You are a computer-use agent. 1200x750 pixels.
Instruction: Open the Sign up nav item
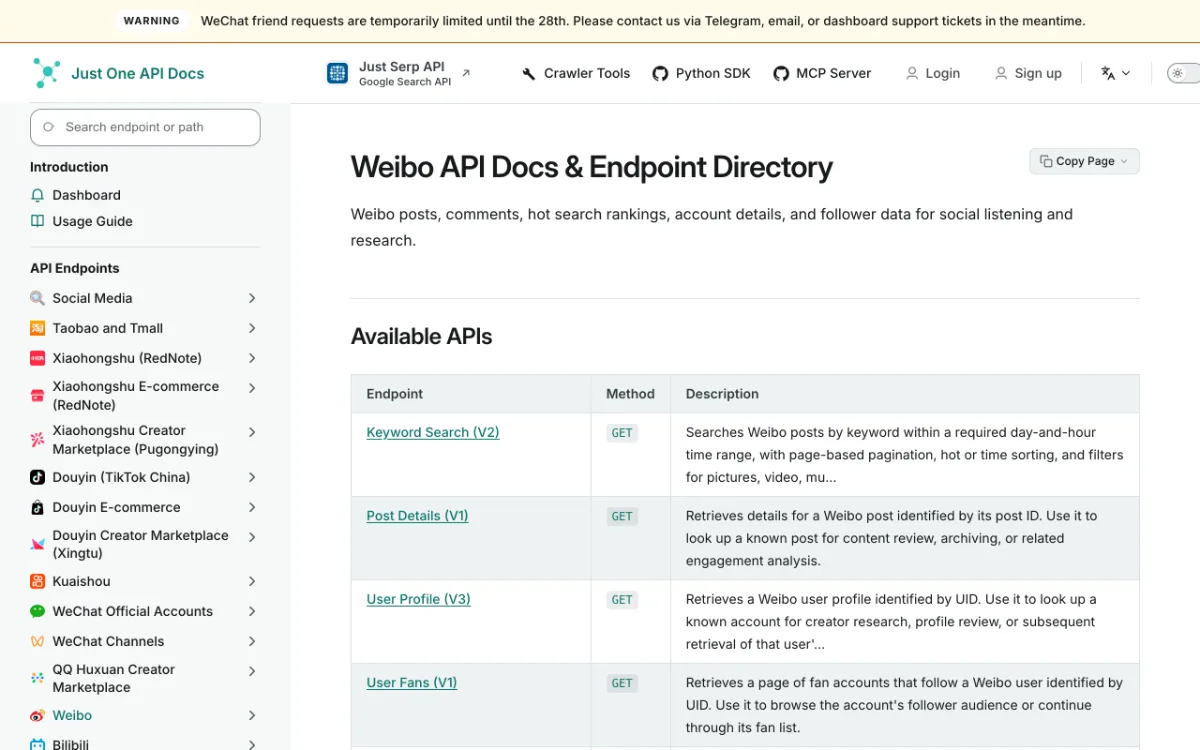[1028, 73]
